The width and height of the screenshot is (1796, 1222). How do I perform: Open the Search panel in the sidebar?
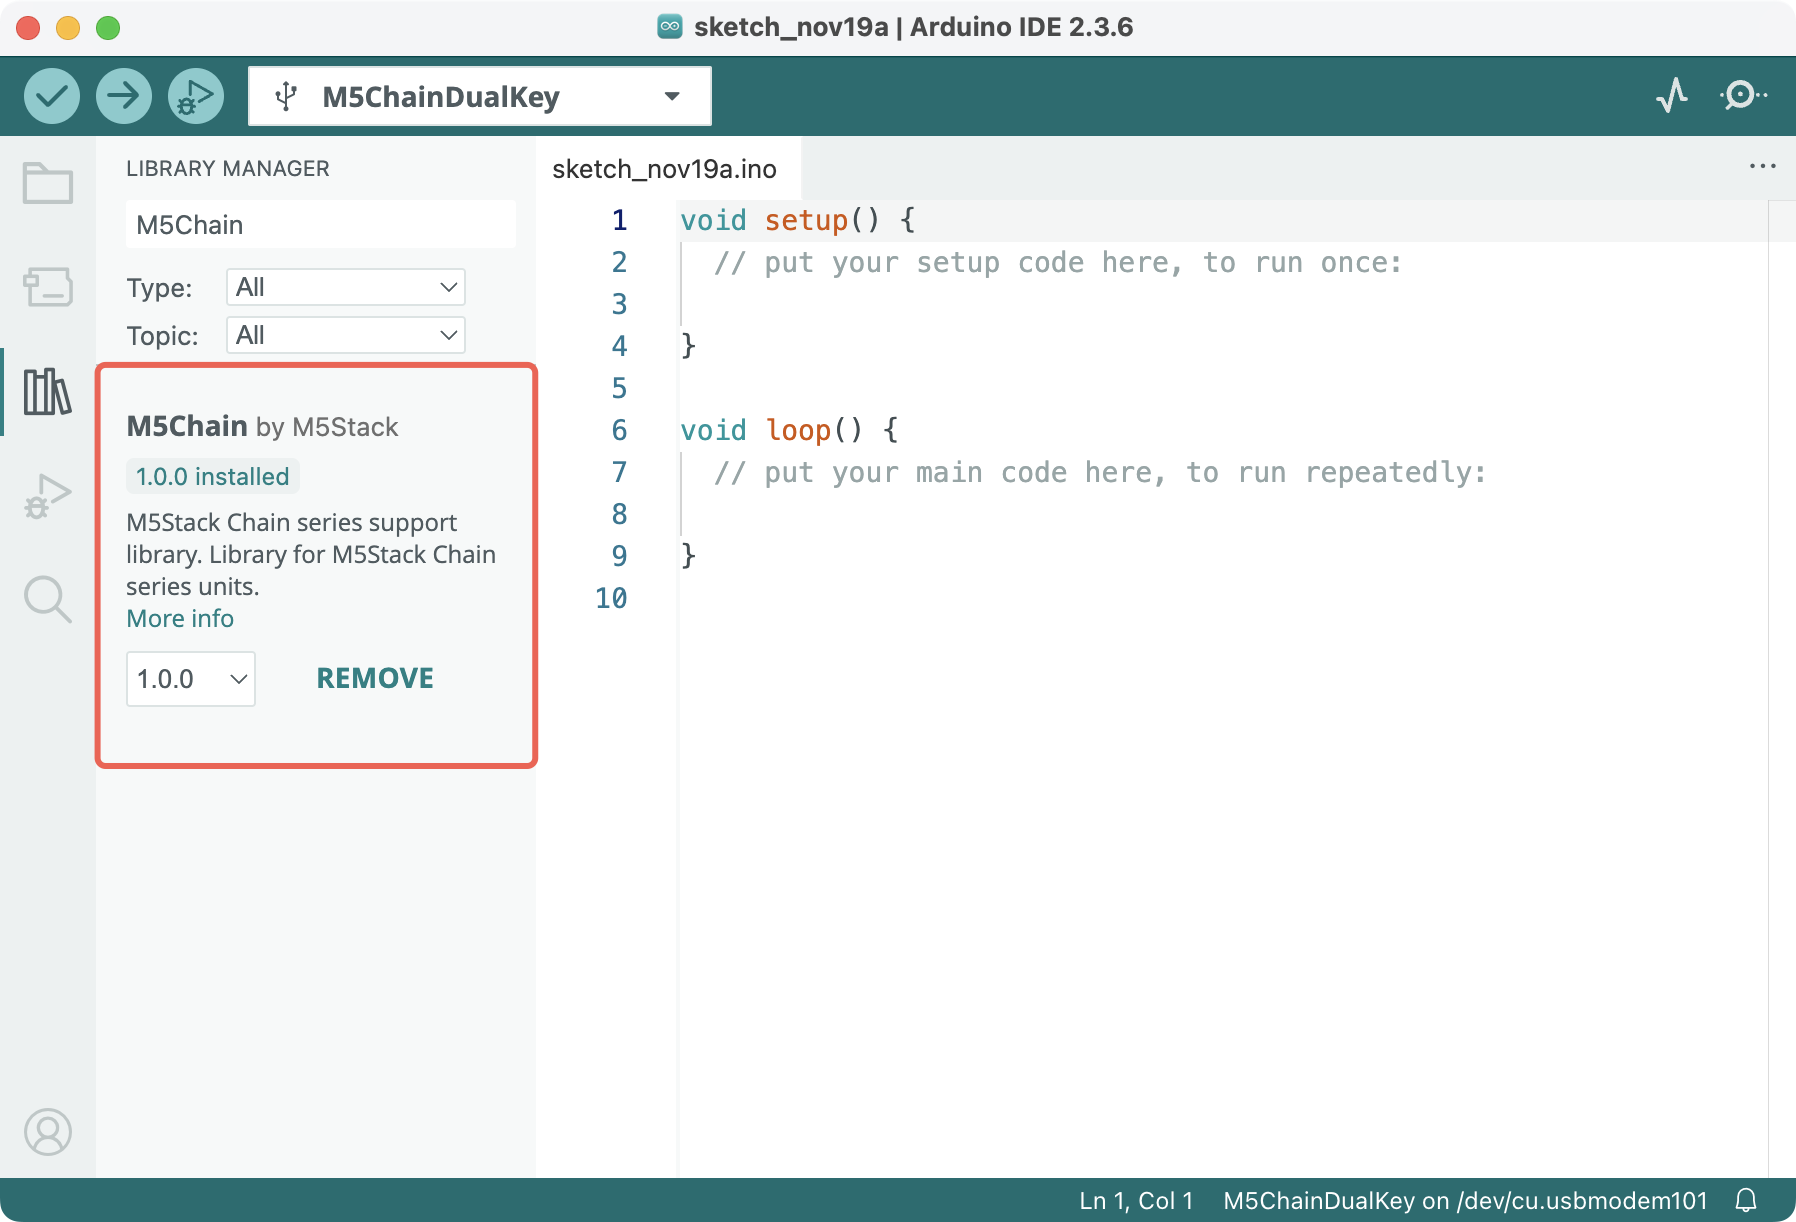(48, 599)
